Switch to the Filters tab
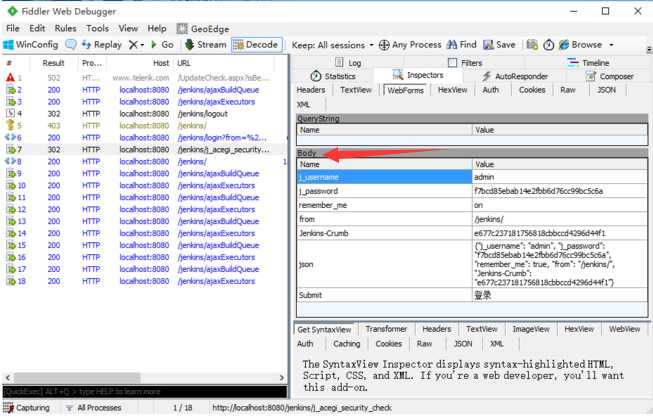 click(x=465, y=63)
